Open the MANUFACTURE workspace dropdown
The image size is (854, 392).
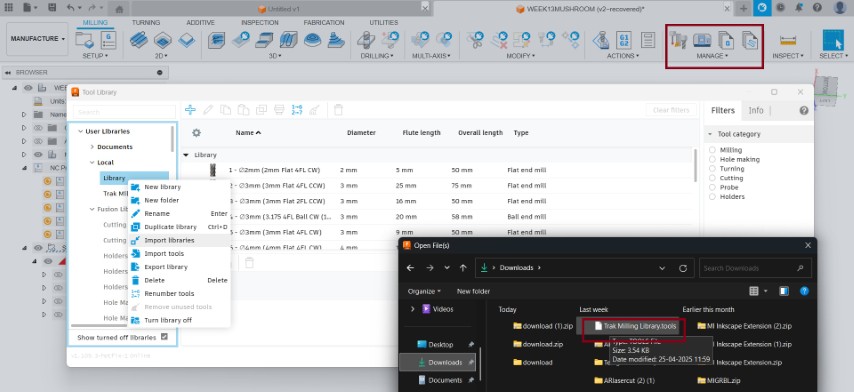37,39
